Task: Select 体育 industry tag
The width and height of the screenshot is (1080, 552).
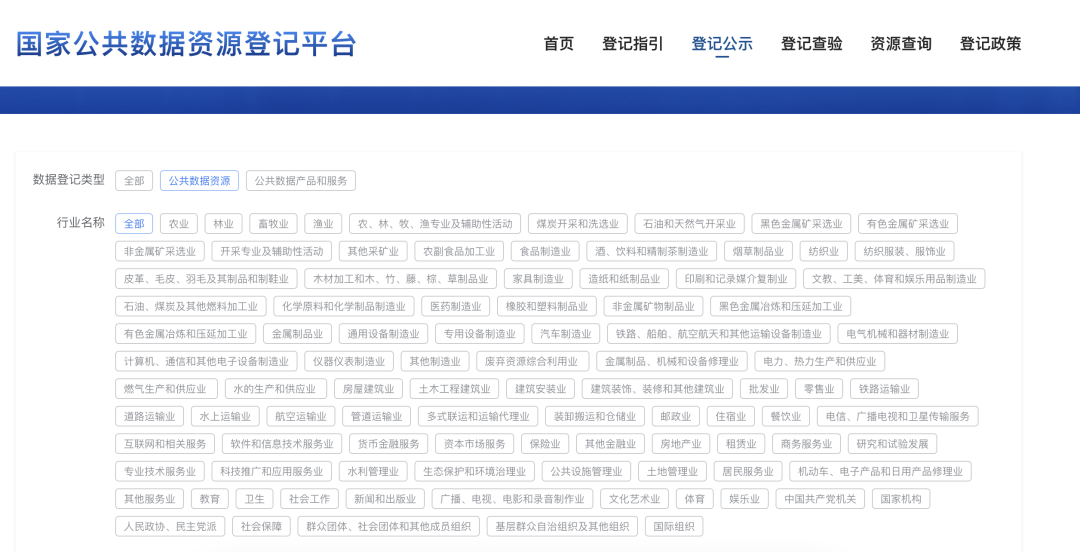Action: (694, 499)
